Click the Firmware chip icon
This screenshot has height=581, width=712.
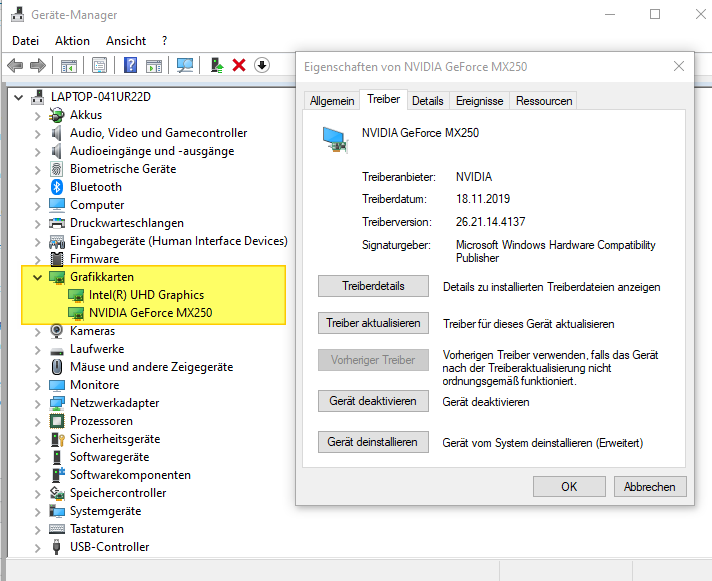click(x=57, y=259)
